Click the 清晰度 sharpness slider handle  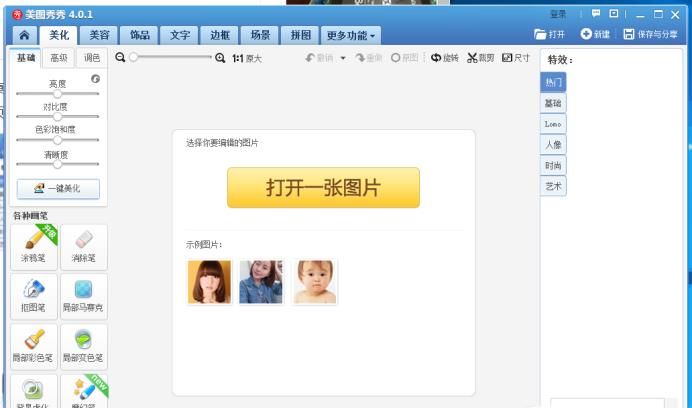pos(57,164)
